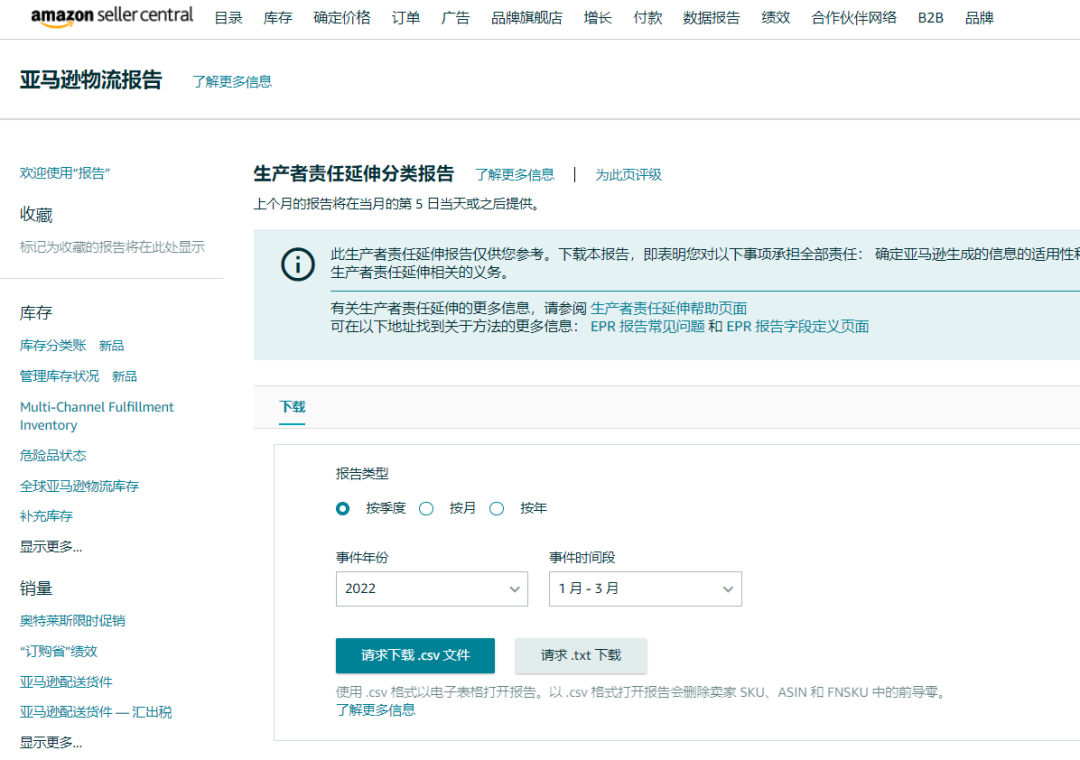Screen dimensions: 1080x760
Task: Click the 请求下载 .csv 文件 button
Action: (x=415, y=656)
